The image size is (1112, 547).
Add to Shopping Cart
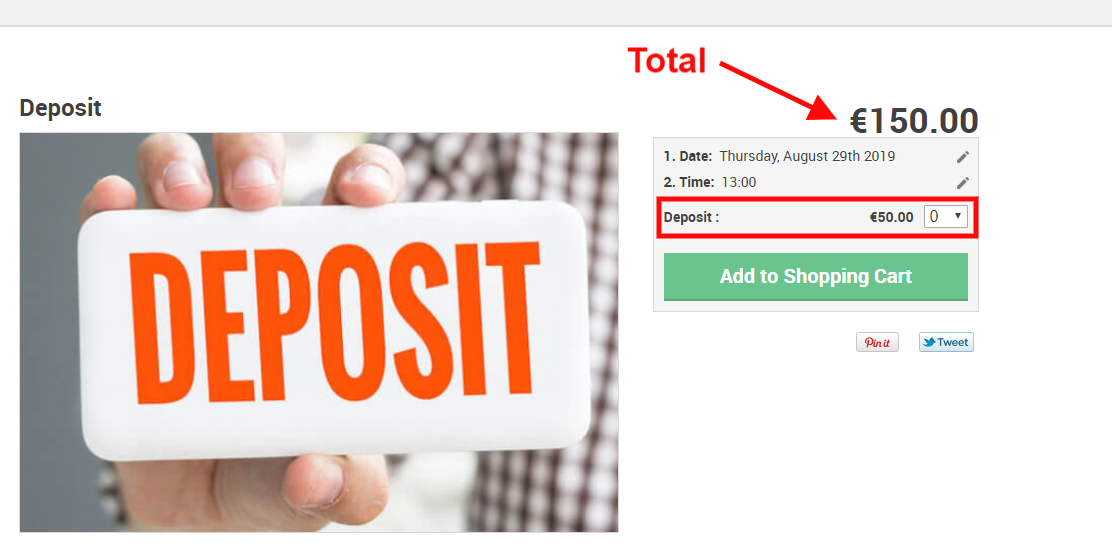click(x=816, y=277)
